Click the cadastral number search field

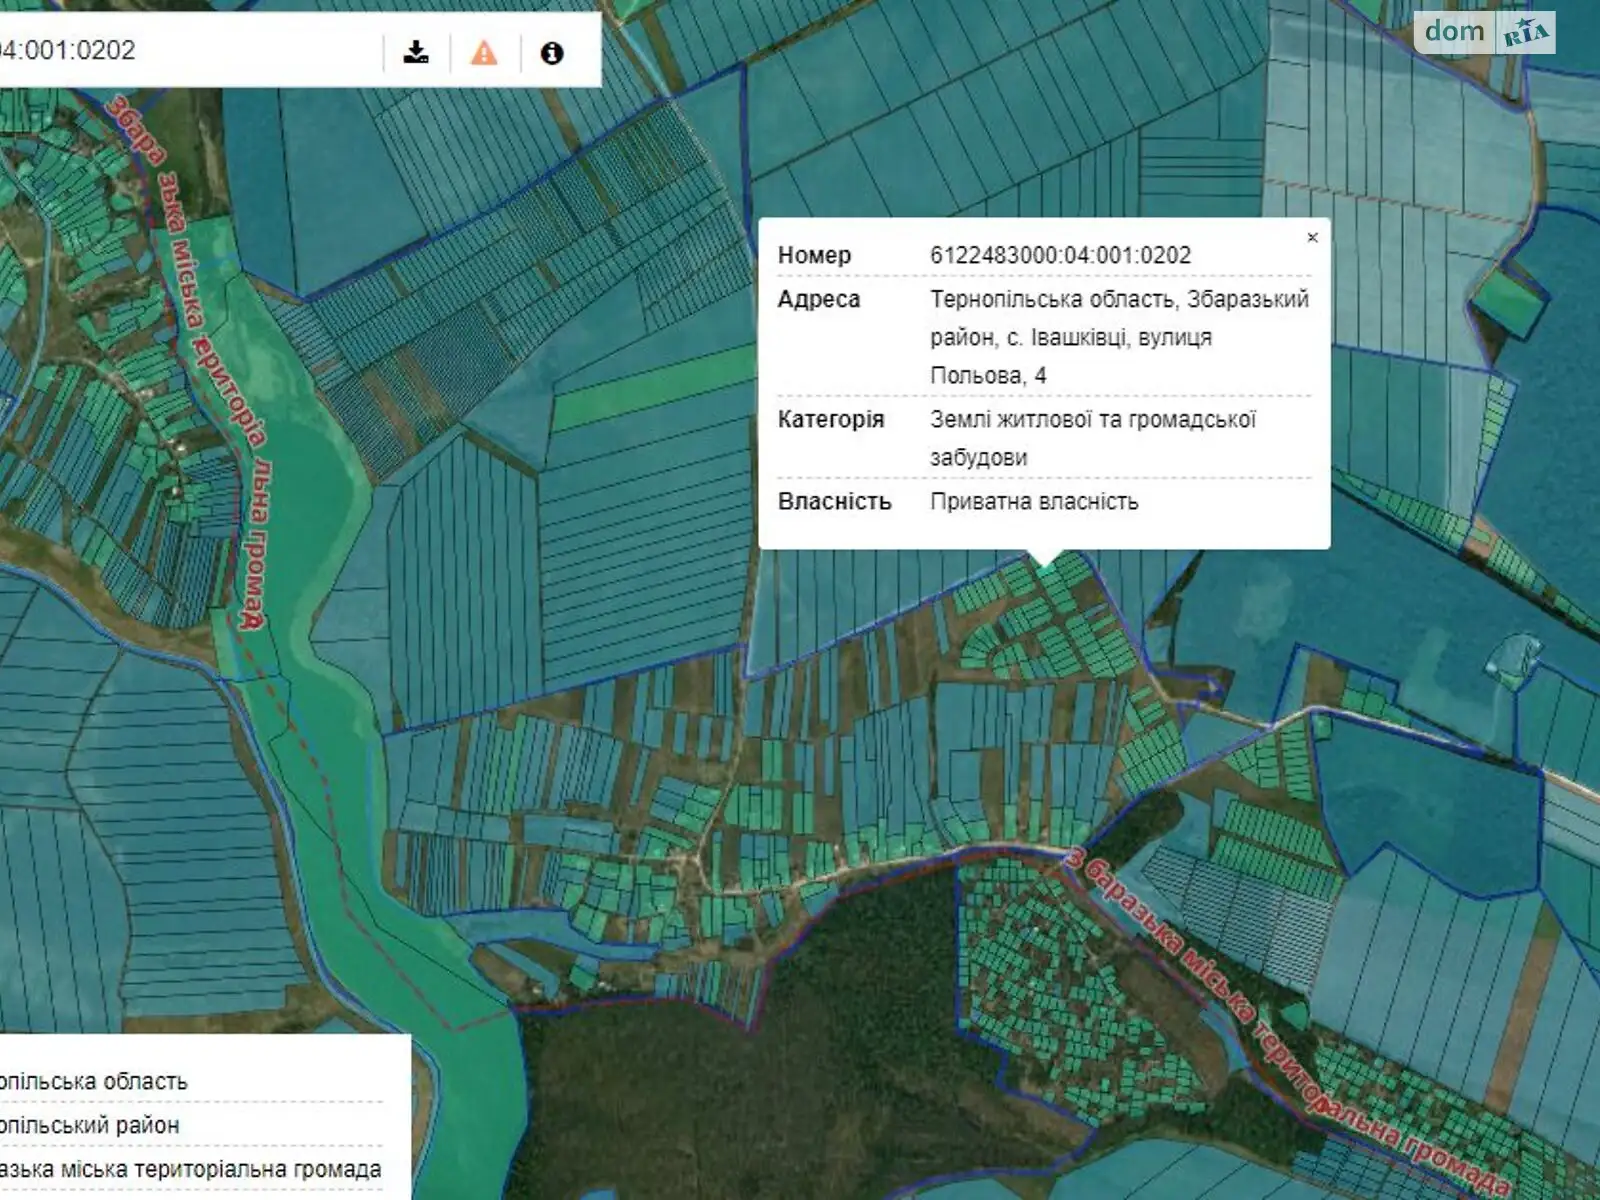(180, 50)
